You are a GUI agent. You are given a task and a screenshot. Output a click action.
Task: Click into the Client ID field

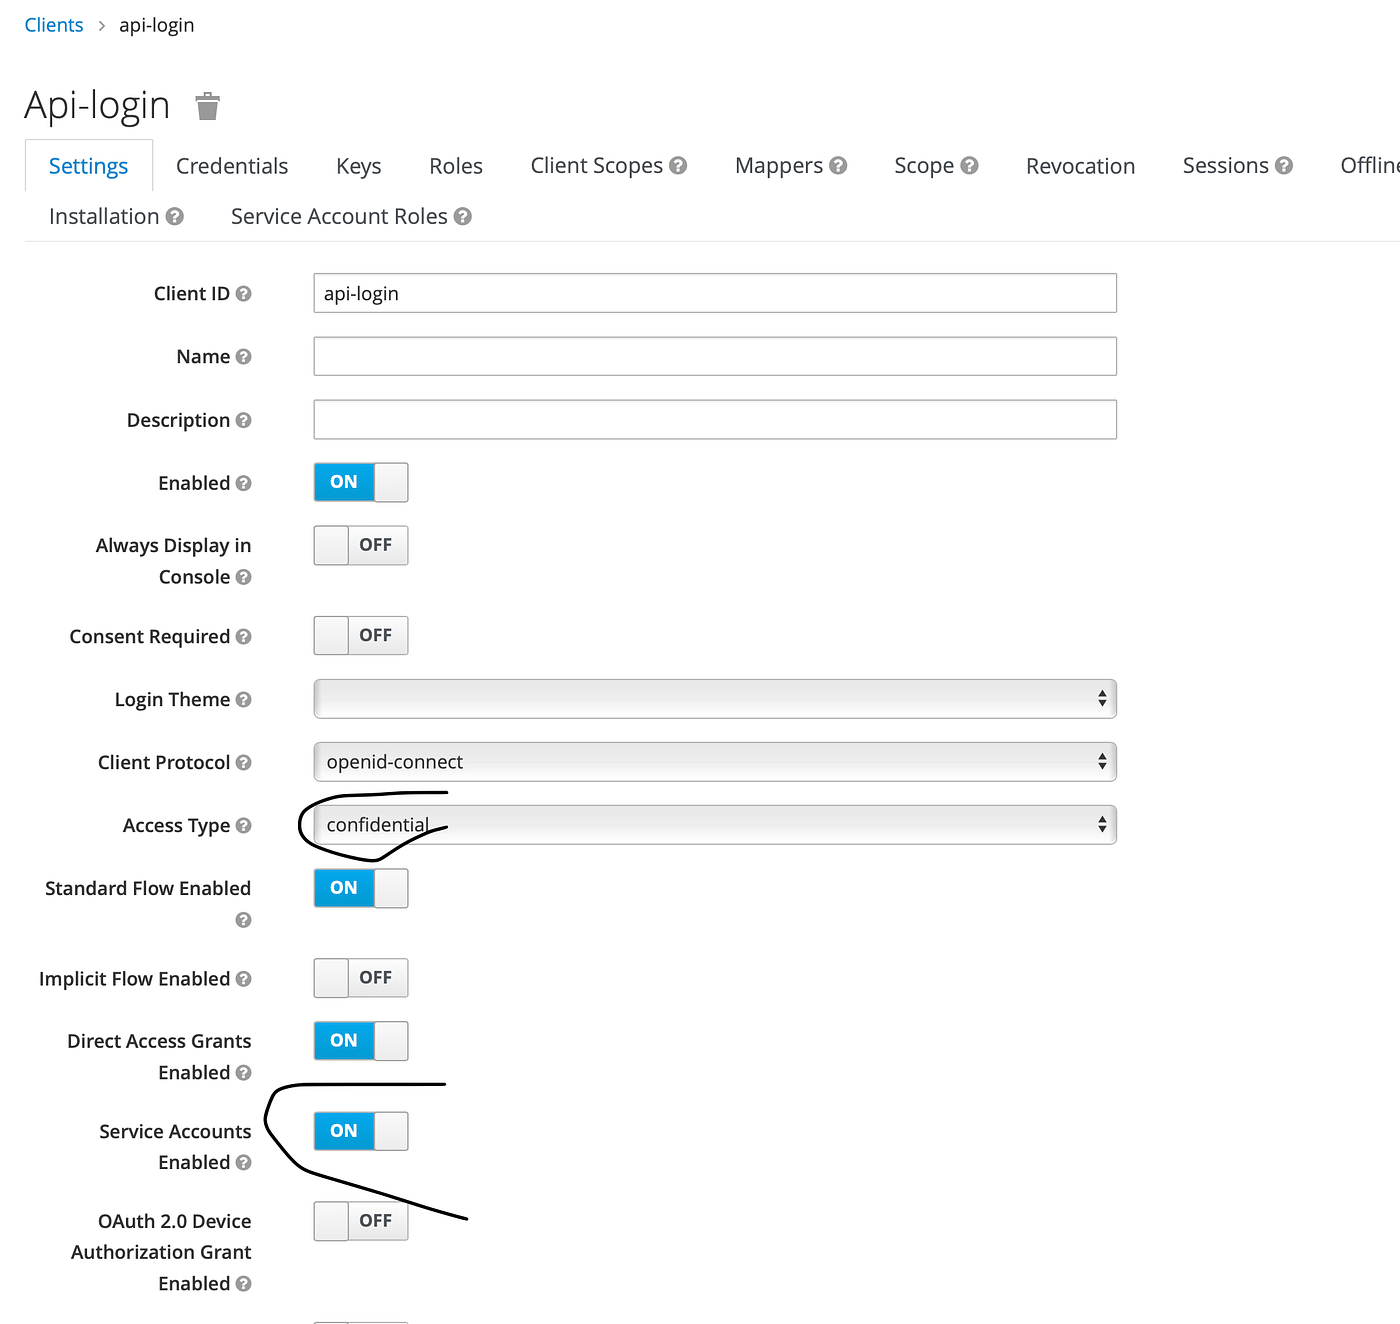[x=715, y=293]
